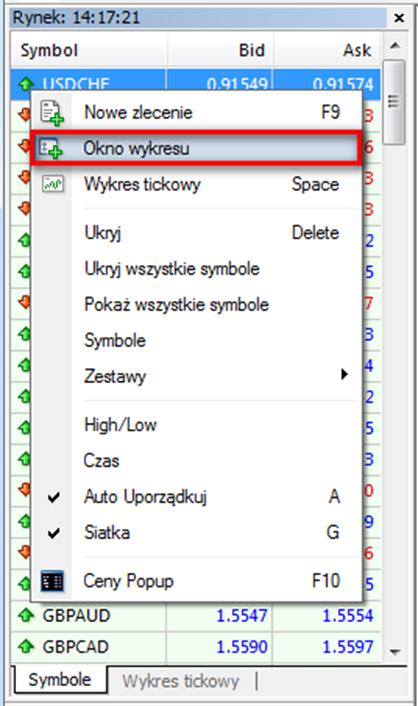This screenshot has width=418, height=706.
Task: Switch to the Wykres tickowy bottom tab
Action: tap(181, 681)
